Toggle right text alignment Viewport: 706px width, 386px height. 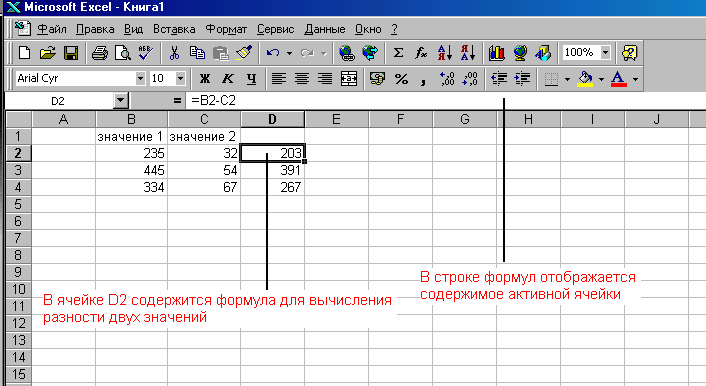325,79
